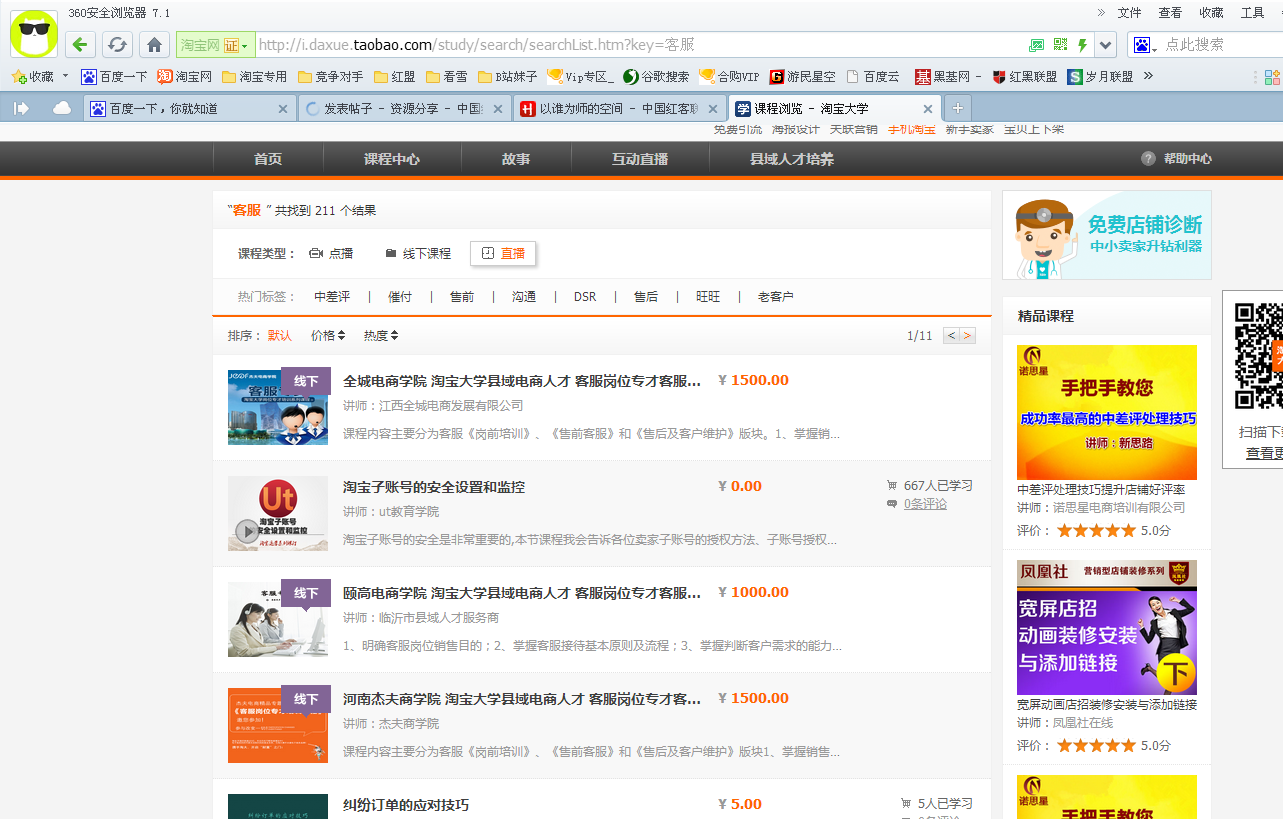Image resolution: width=1283 pixels, height=819 pixels.
Task: Select the 点播 course type
Action: click(x=331, y=254)
